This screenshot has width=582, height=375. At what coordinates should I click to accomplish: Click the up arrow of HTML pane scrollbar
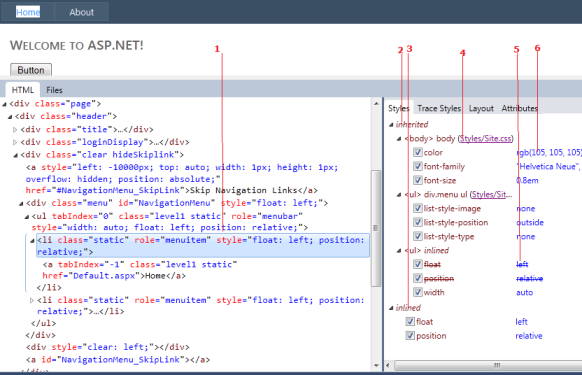point(376,104)
